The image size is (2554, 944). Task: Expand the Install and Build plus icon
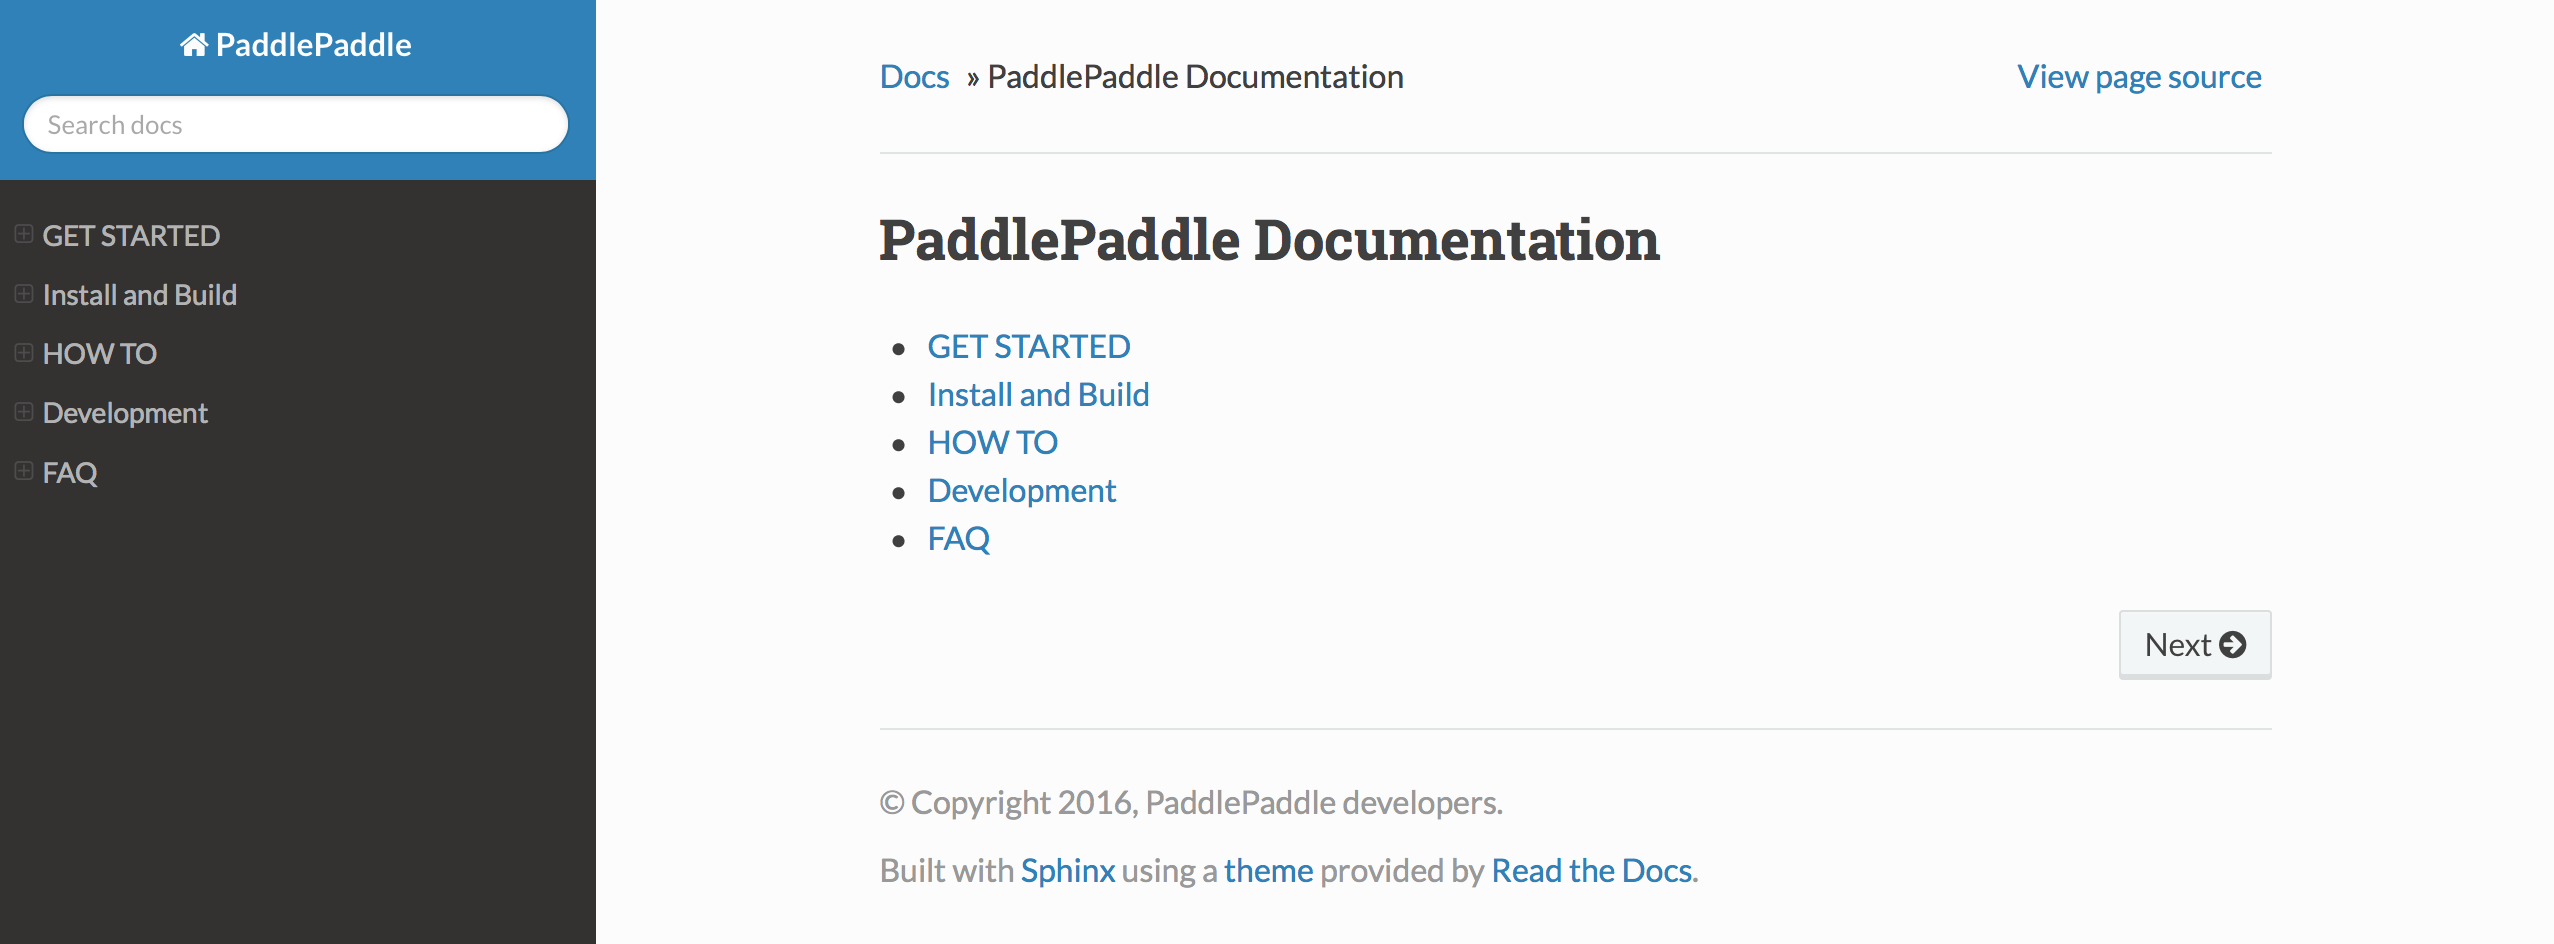24,294
